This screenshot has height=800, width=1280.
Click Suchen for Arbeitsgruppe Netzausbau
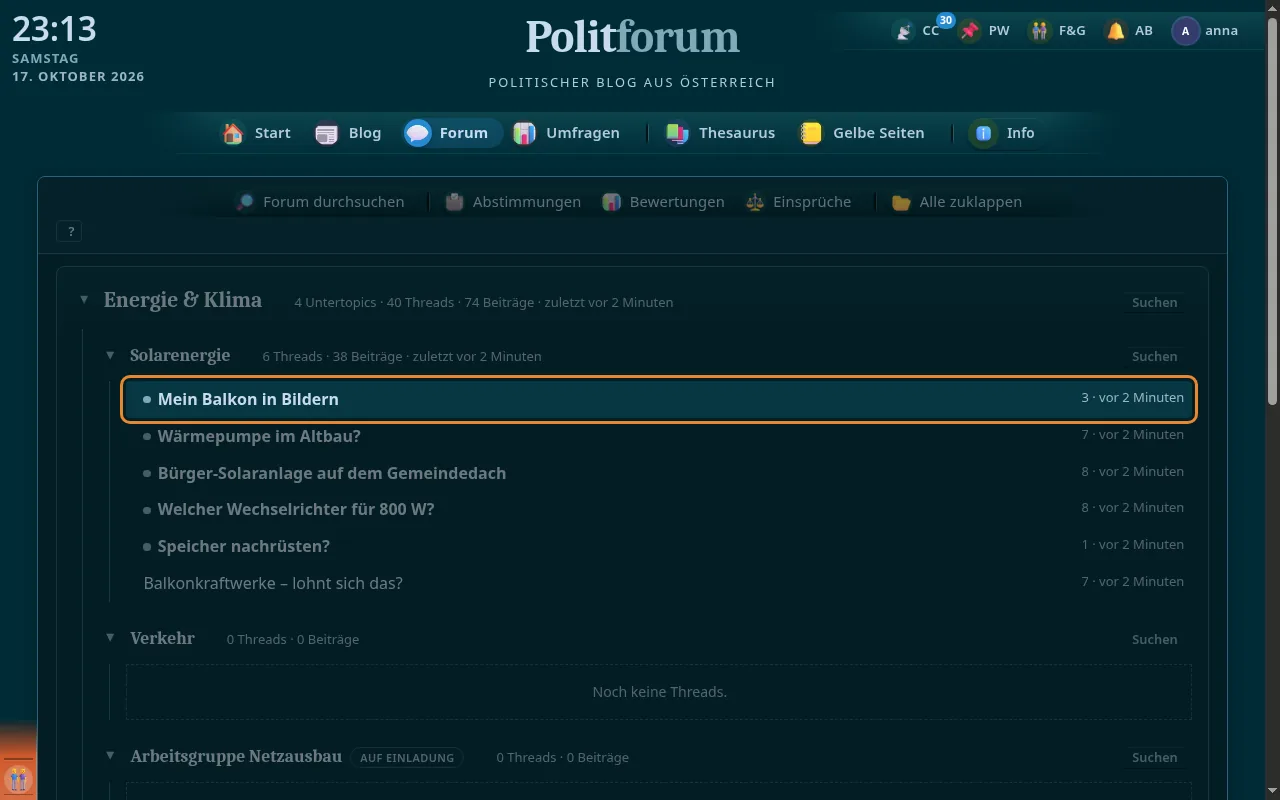(x=1154, y=757)
